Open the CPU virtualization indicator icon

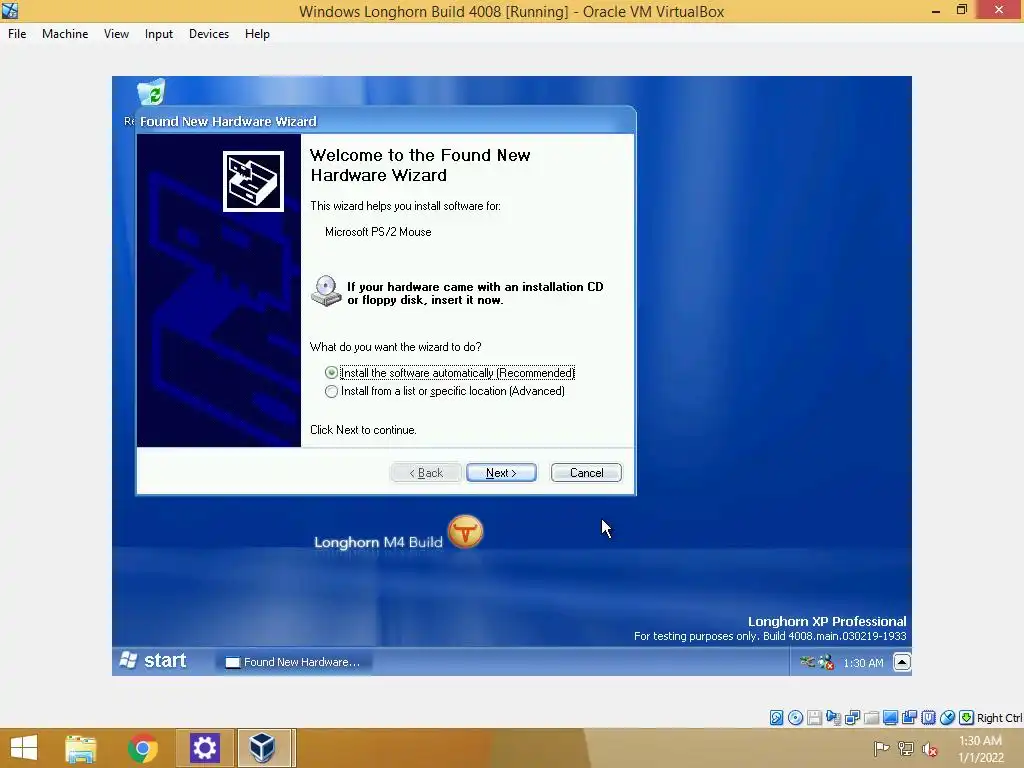[x=928, y=718]
